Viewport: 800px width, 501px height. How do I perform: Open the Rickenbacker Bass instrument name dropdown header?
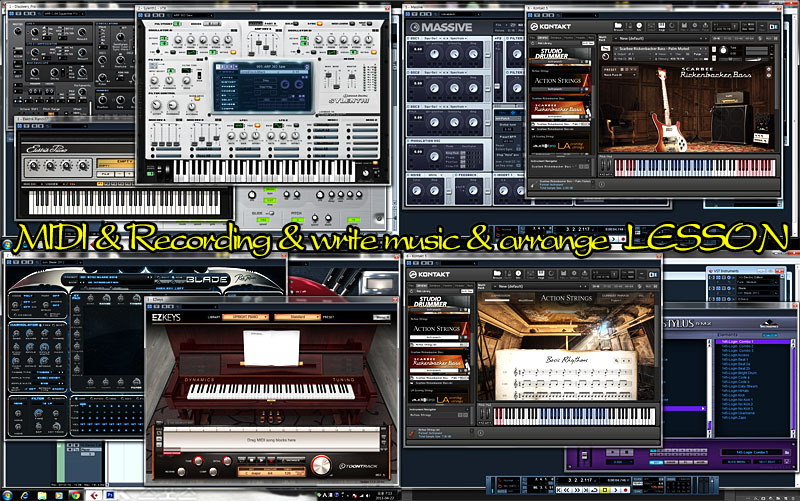click(661, 48)
